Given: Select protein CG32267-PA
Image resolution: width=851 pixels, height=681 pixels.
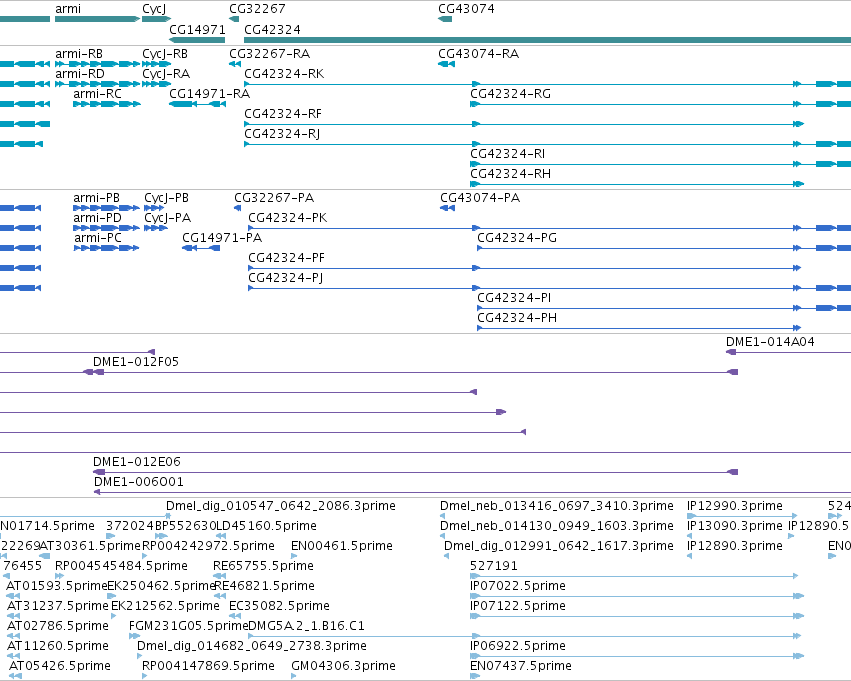Looking at the screenshot, I should [274, 198].
